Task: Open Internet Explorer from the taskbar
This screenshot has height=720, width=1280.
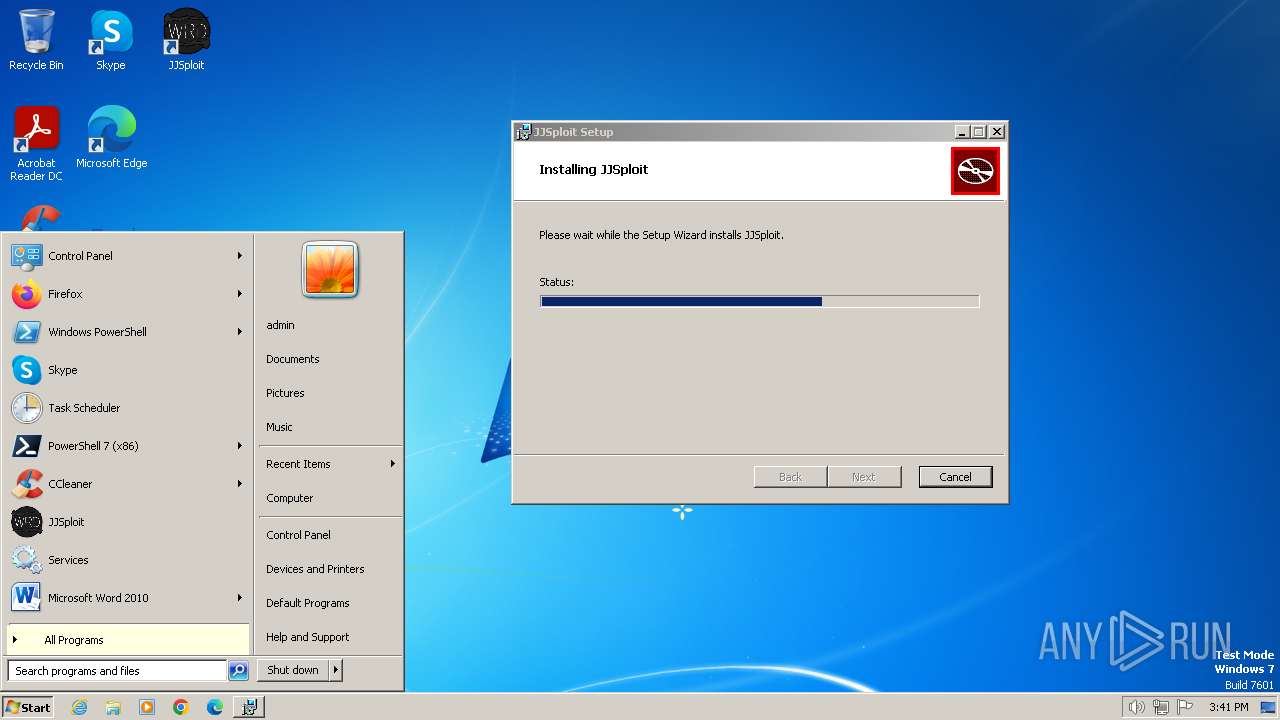Action: point(79,707)
